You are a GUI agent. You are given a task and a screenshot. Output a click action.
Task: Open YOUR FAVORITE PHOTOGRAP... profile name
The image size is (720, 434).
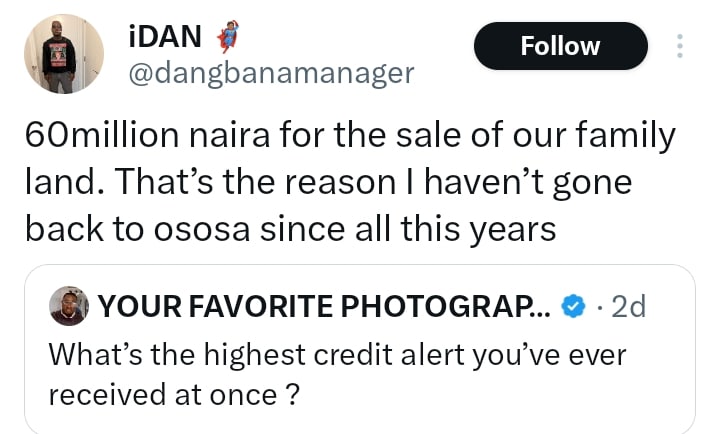pos(324,306)
